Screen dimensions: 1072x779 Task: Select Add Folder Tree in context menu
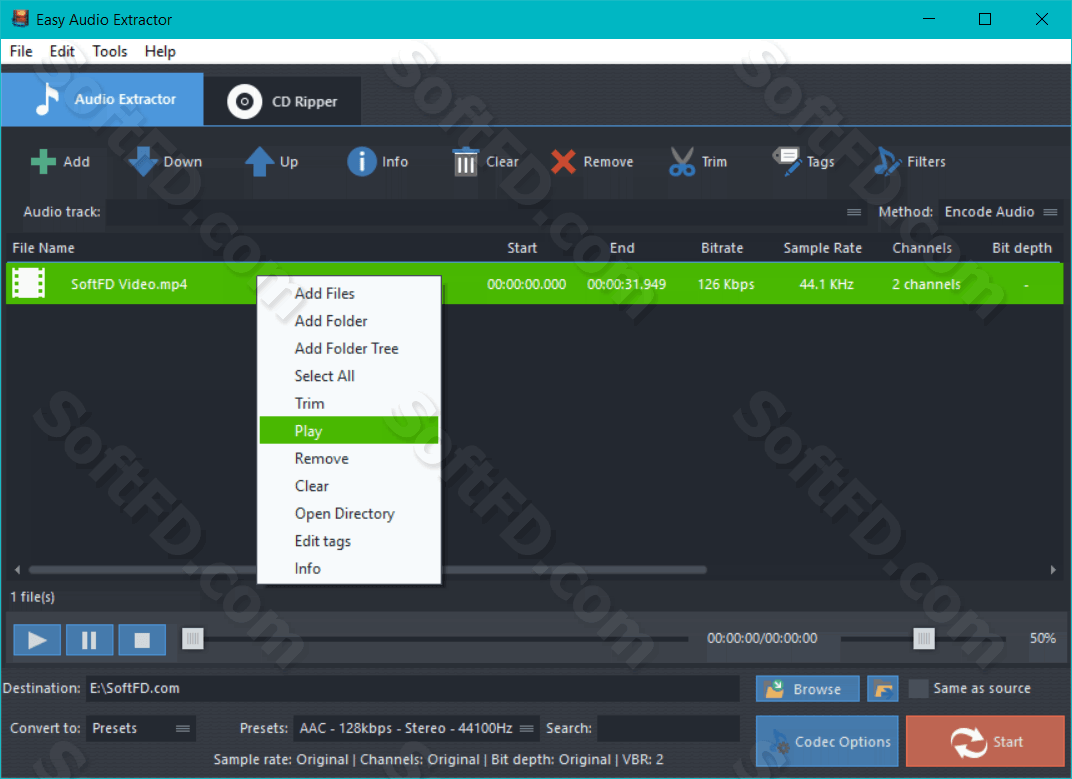pyautogui.click(x=349, y=348)
